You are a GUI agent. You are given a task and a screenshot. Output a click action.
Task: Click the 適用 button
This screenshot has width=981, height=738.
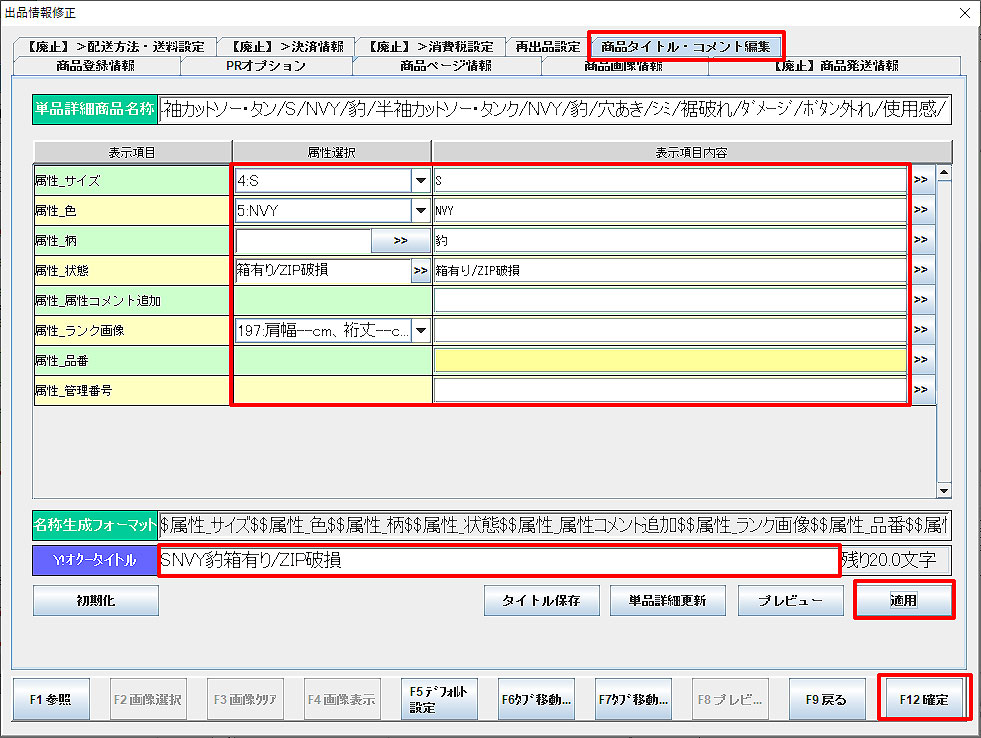904,601
